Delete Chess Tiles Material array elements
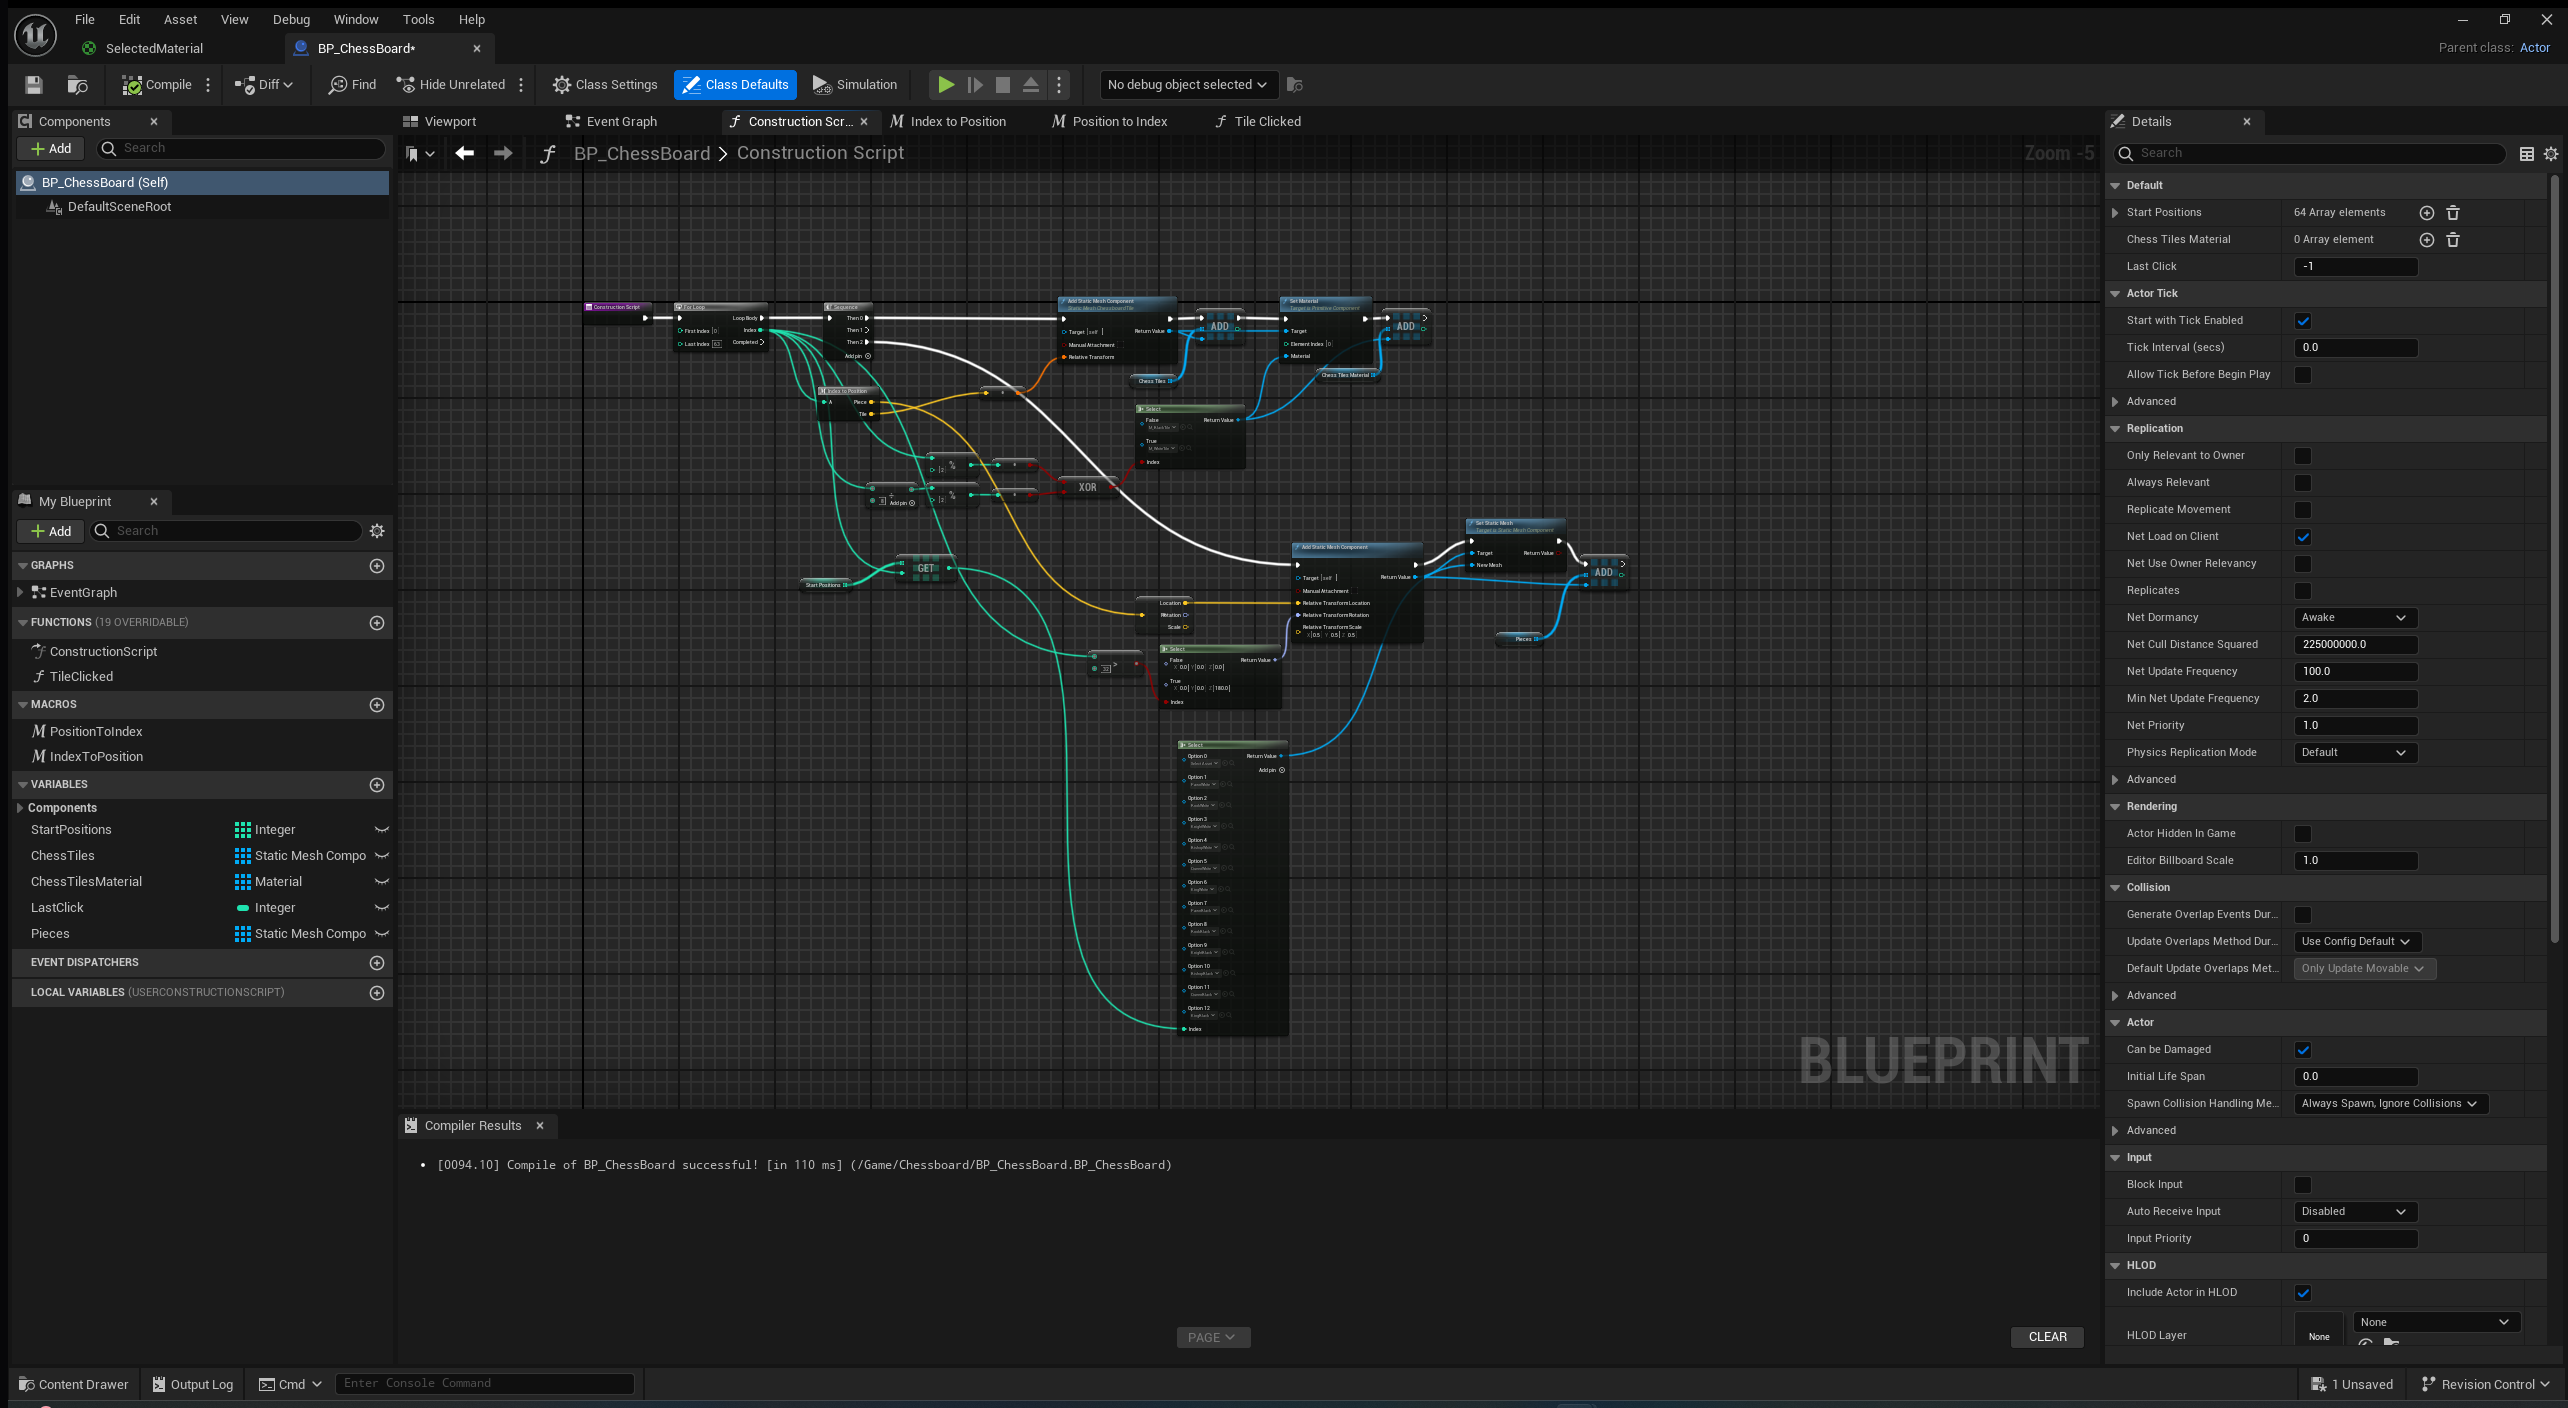 2453,240
